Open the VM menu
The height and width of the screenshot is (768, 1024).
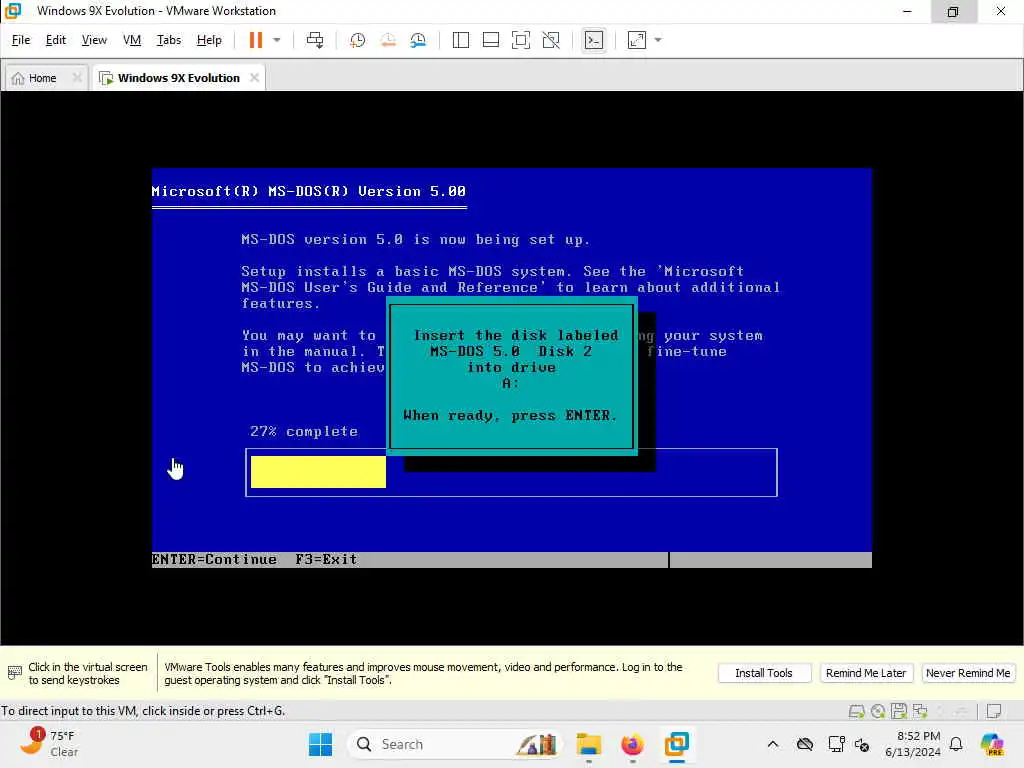tap(132, 40)
